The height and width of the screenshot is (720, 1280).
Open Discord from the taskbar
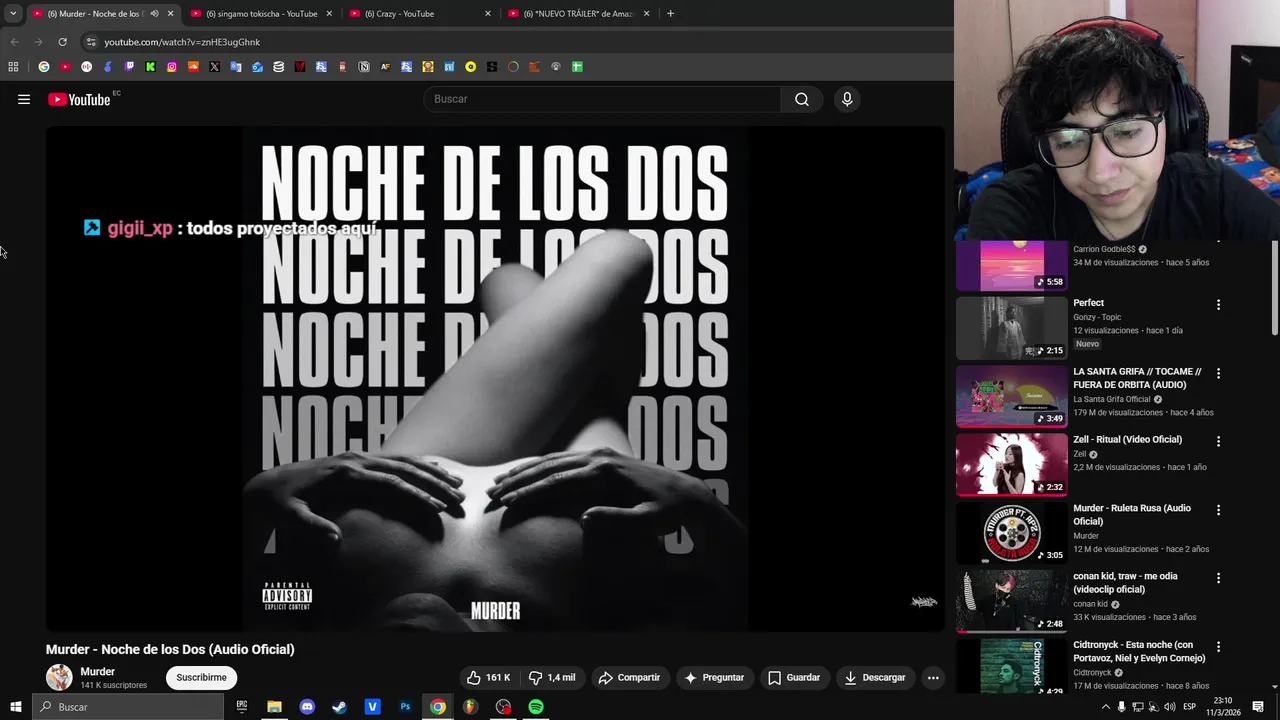tap(307, 707)
